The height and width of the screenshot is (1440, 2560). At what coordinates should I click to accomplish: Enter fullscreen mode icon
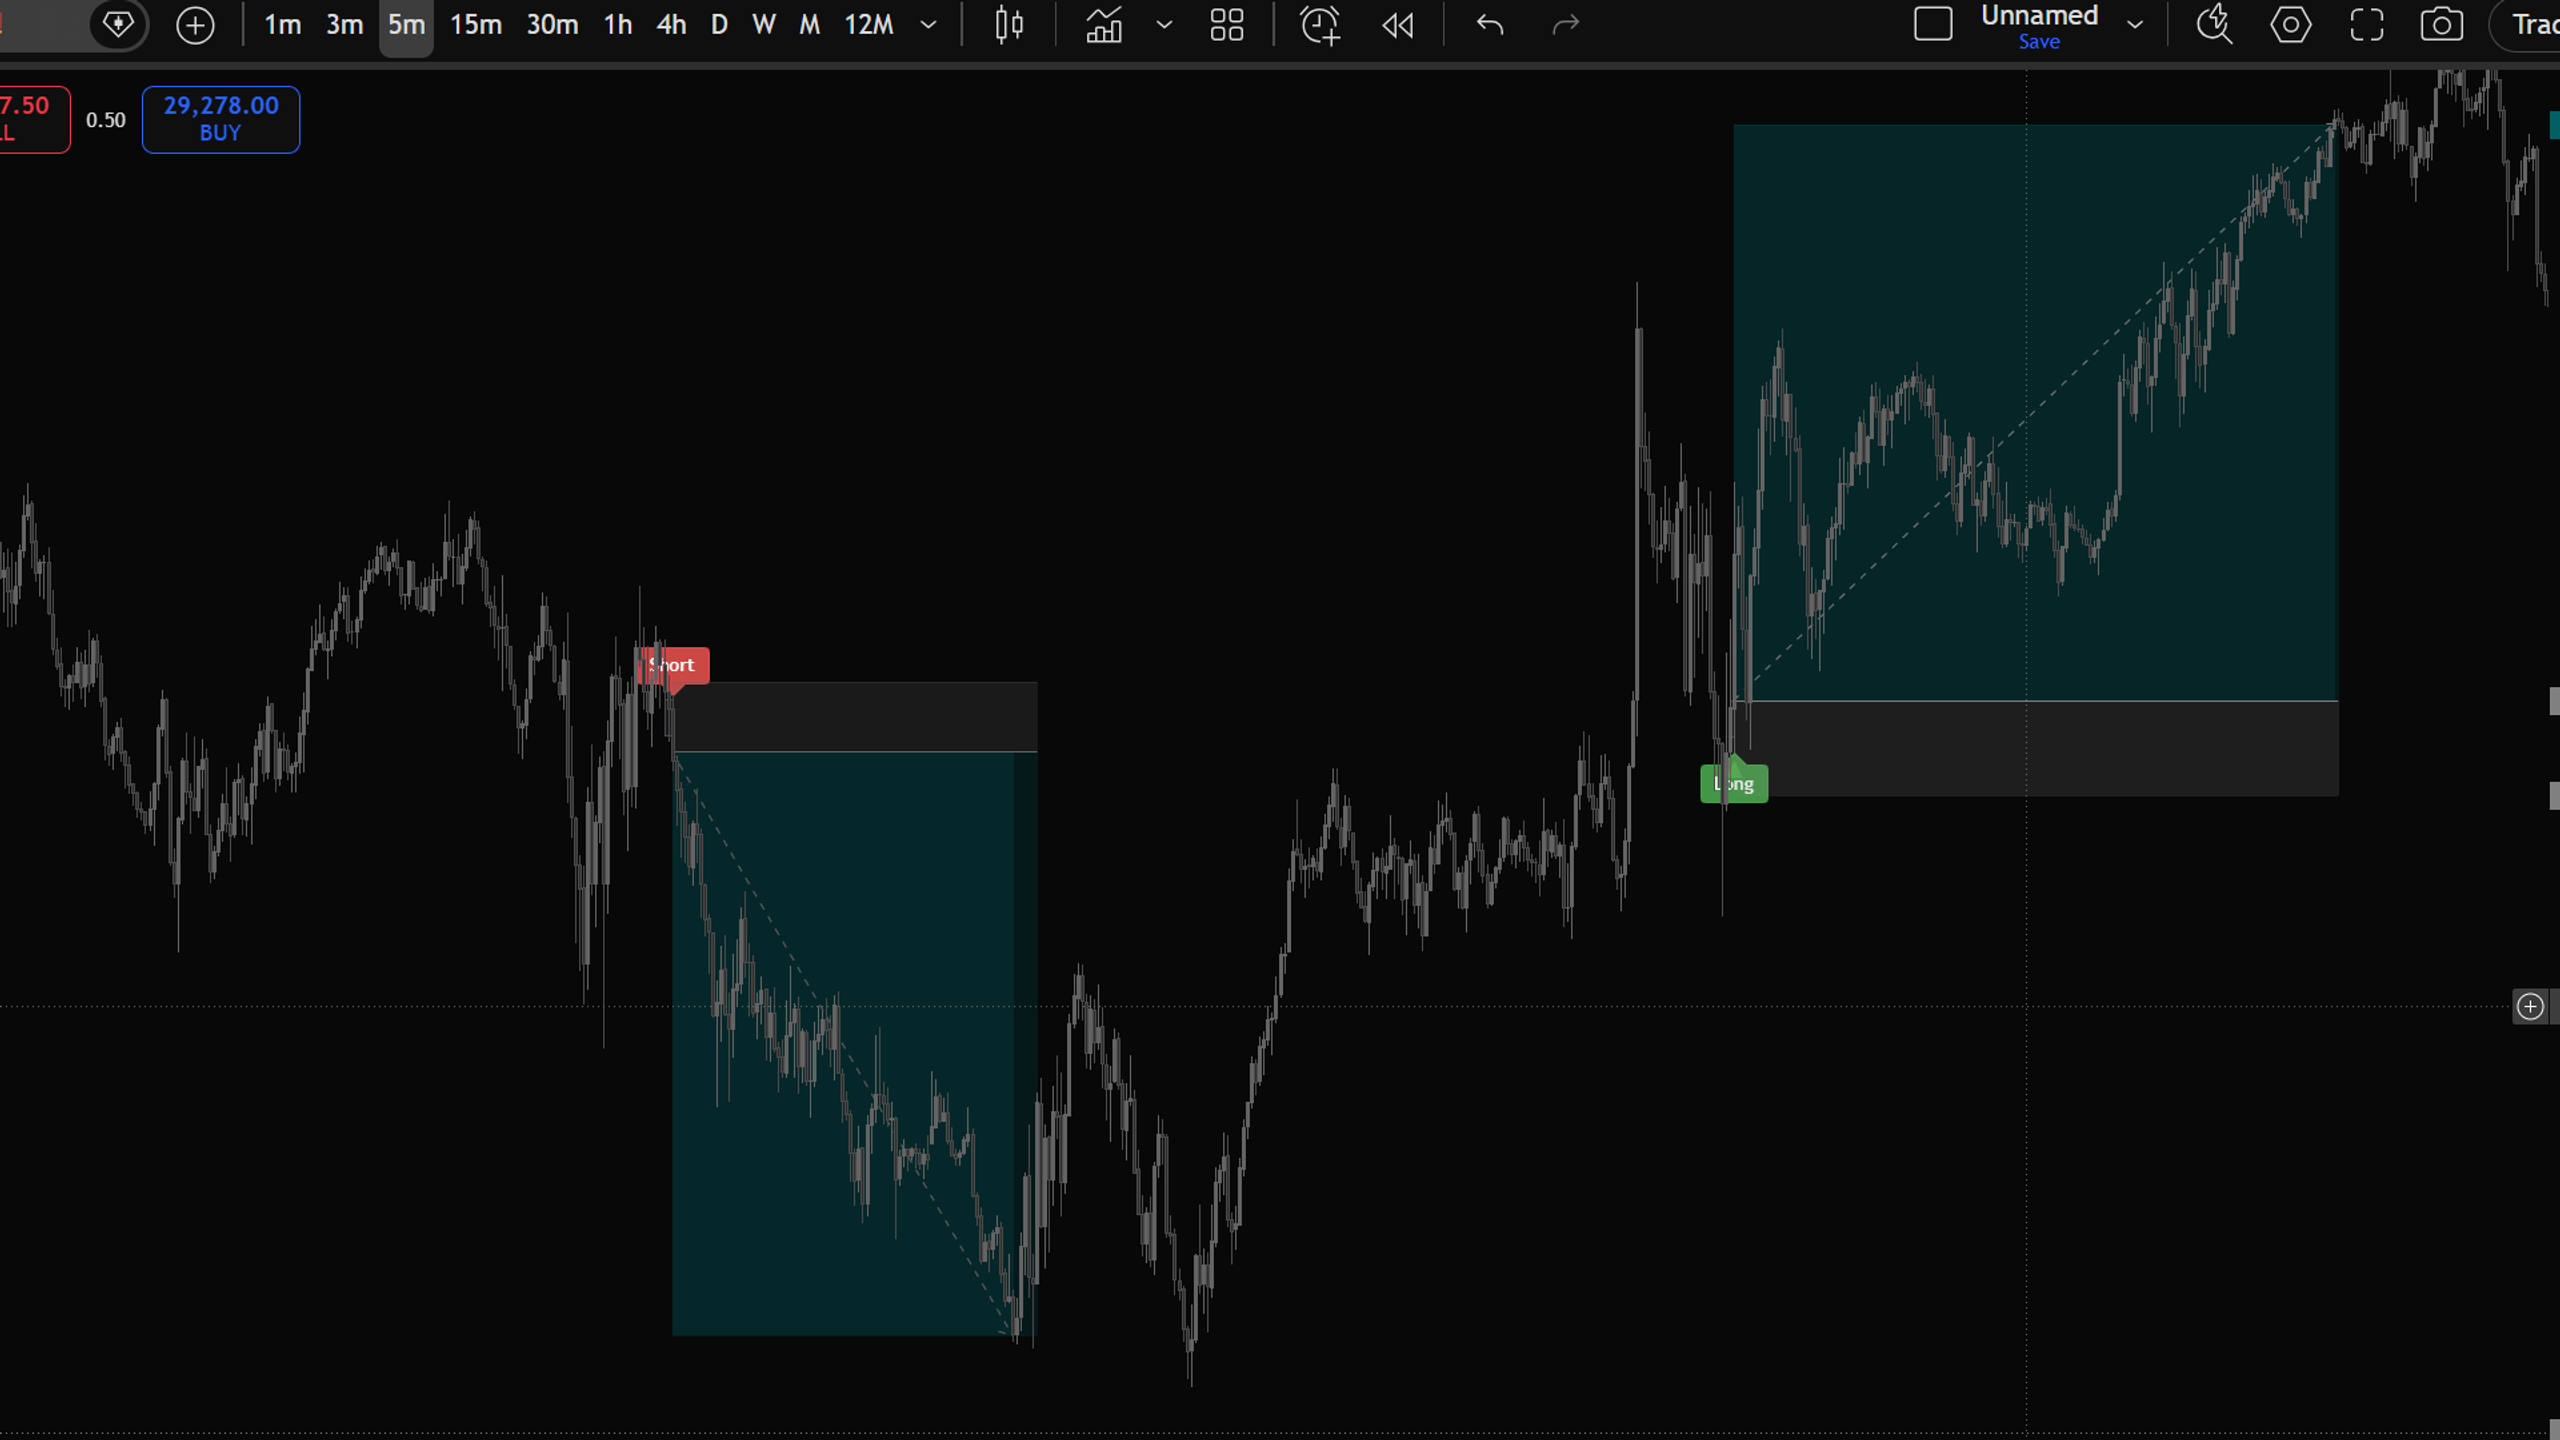(2367, 25)
